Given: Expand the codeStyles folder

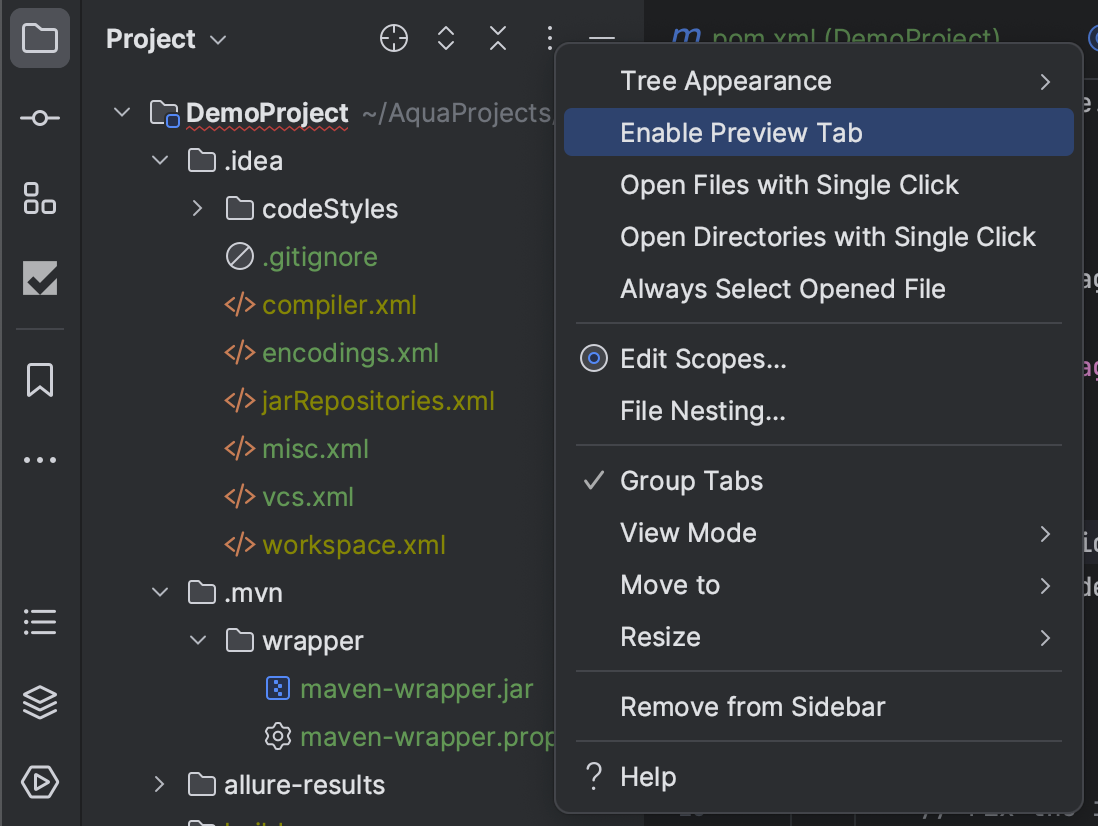Looking at the screenshot, I should [198, 209].
